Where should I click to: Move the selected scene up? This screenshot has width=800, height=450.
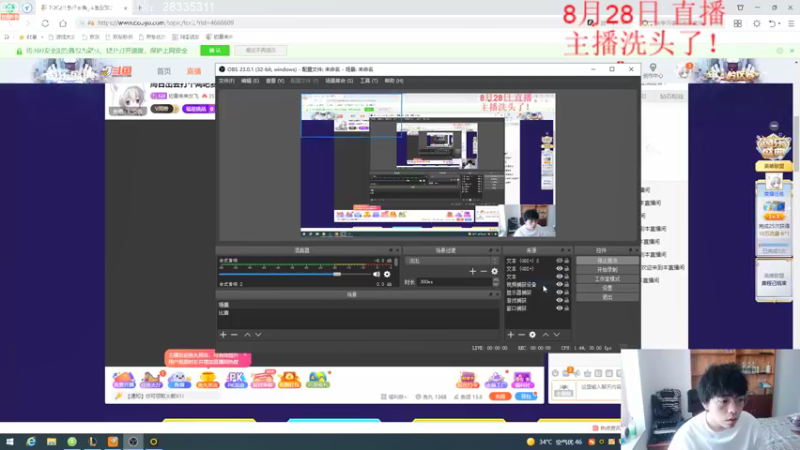pos(247,335)
